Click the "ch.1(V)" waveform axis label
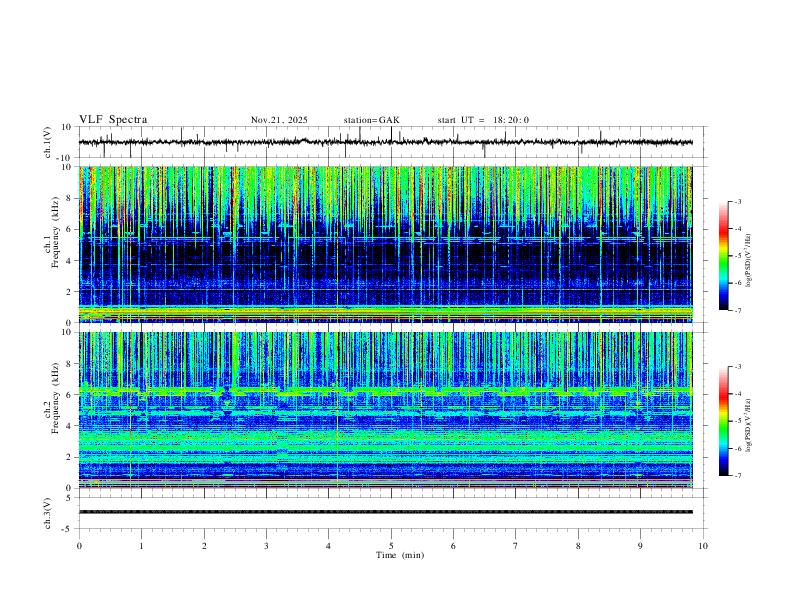Viewport: 792px width, 612px height. coord(48,142)
